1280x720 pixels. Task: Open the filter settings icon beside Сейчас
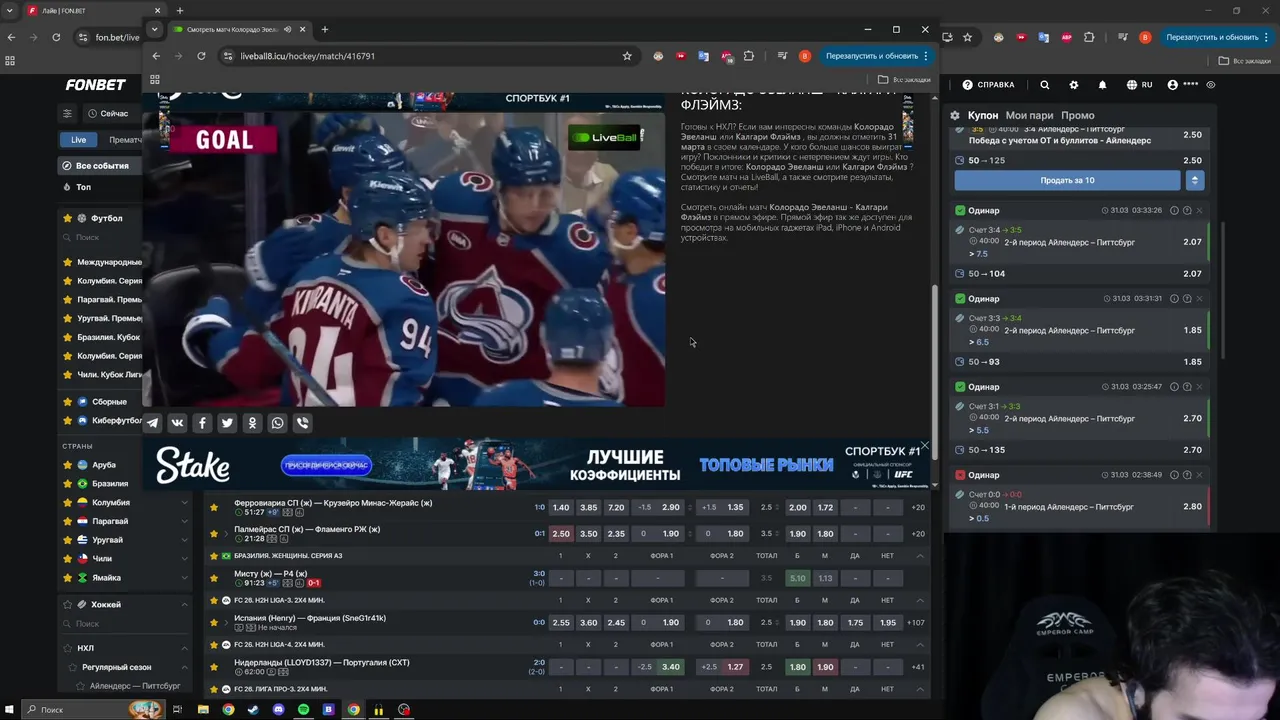[67, 113]
